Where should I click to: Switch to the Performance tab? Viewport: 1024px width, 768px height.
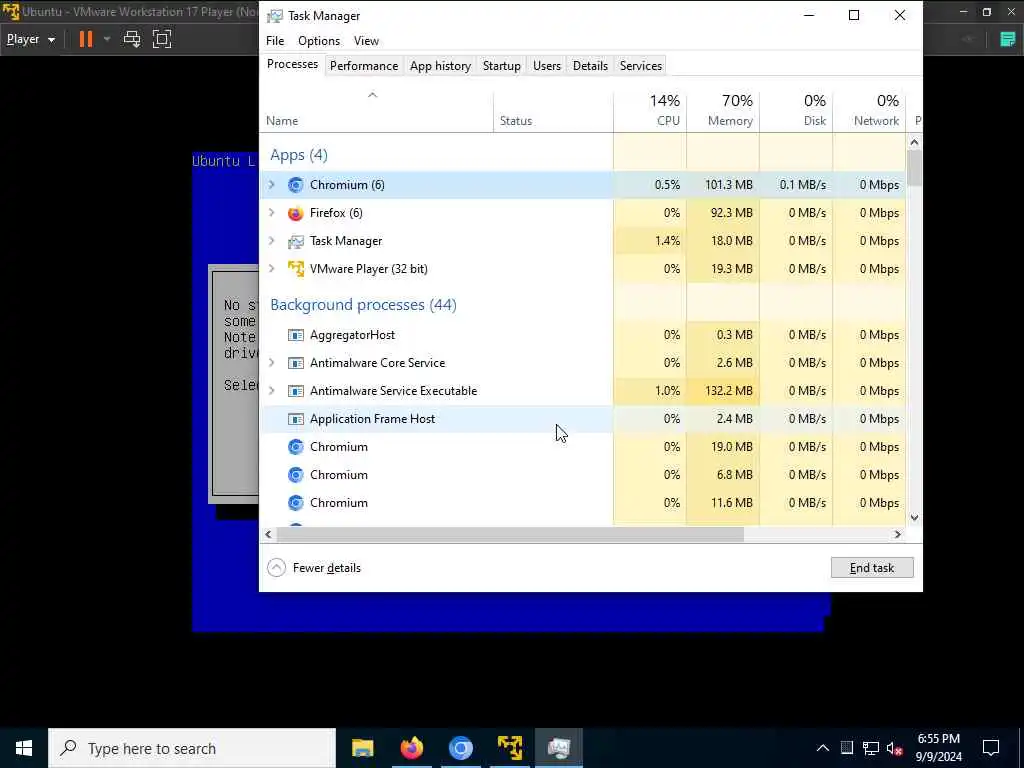364,66
